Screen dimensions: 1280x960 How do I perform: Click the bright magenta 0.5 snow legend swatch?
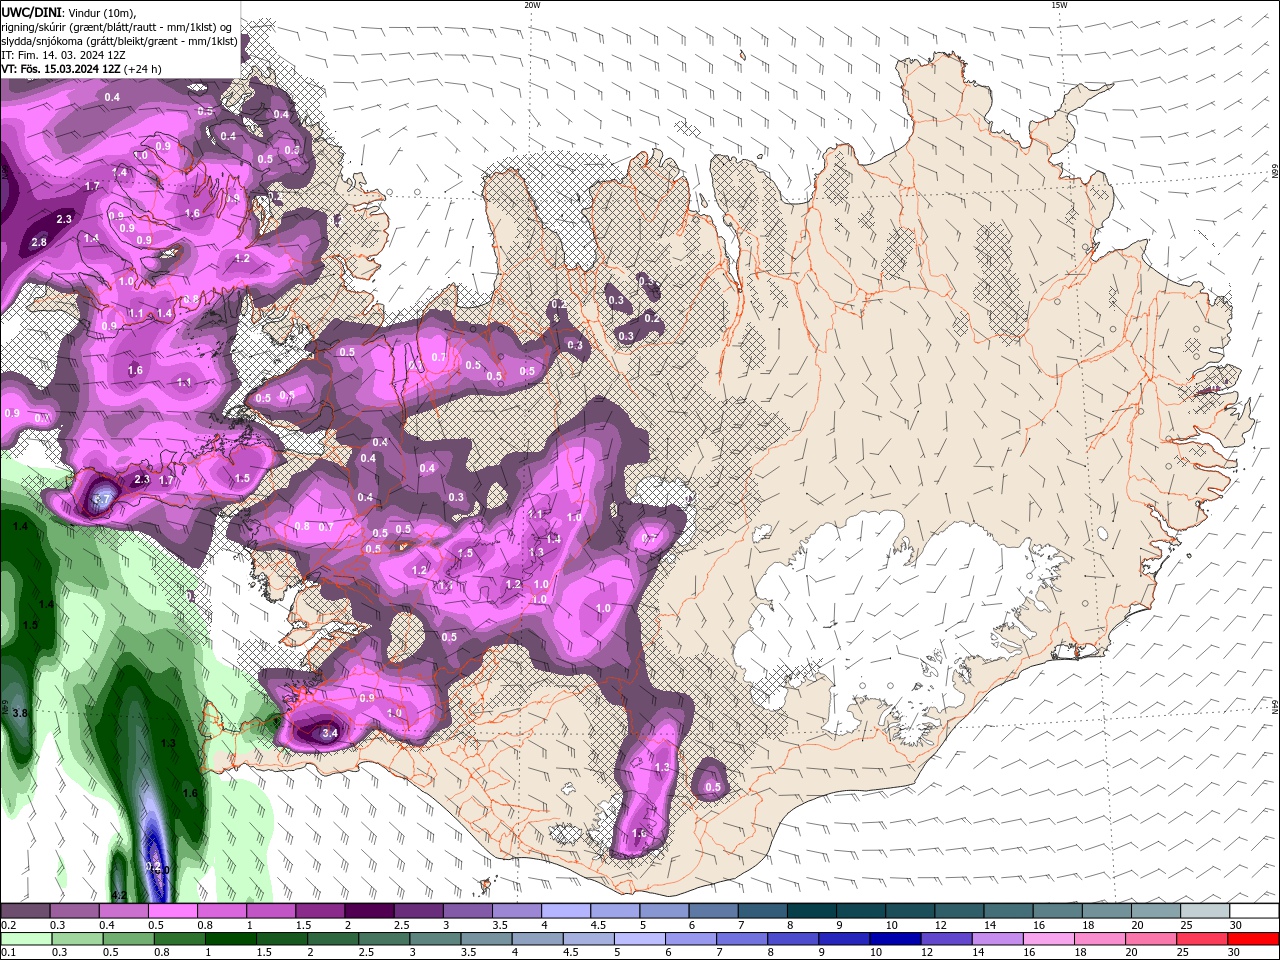(x=172, y=911)
